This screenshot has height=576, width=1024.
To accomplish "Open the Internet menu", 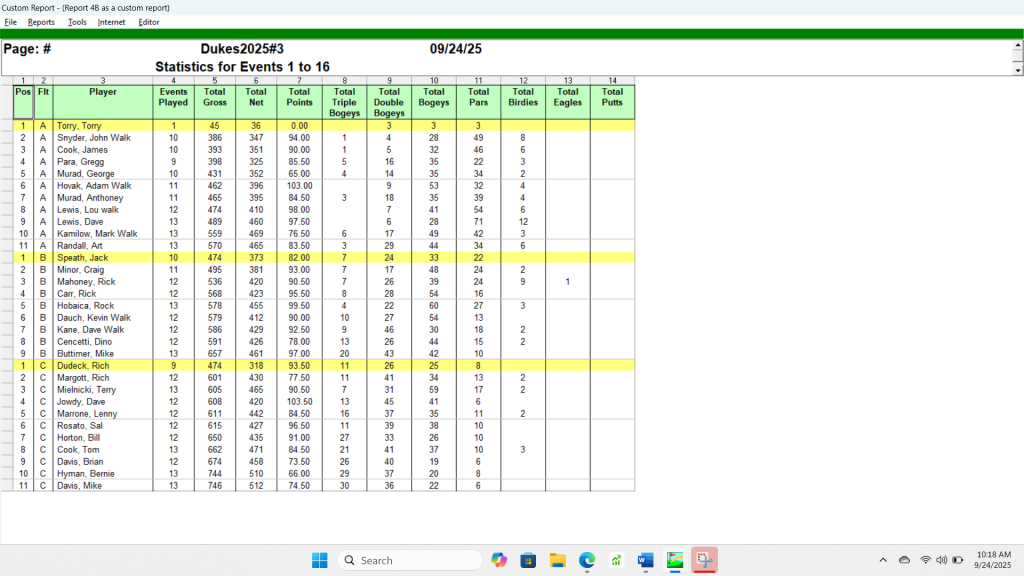I will (x=111, y=22).
